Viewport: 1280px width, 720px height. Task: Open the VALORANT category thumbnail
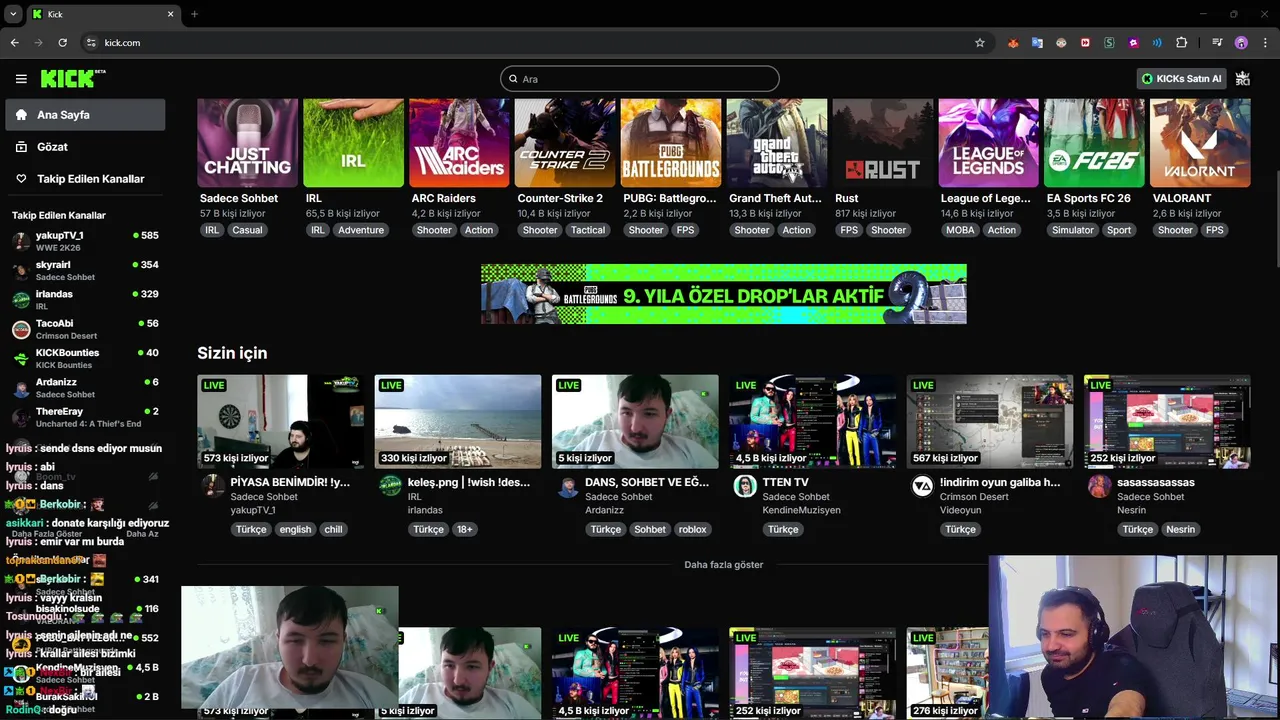[1200, 143]
